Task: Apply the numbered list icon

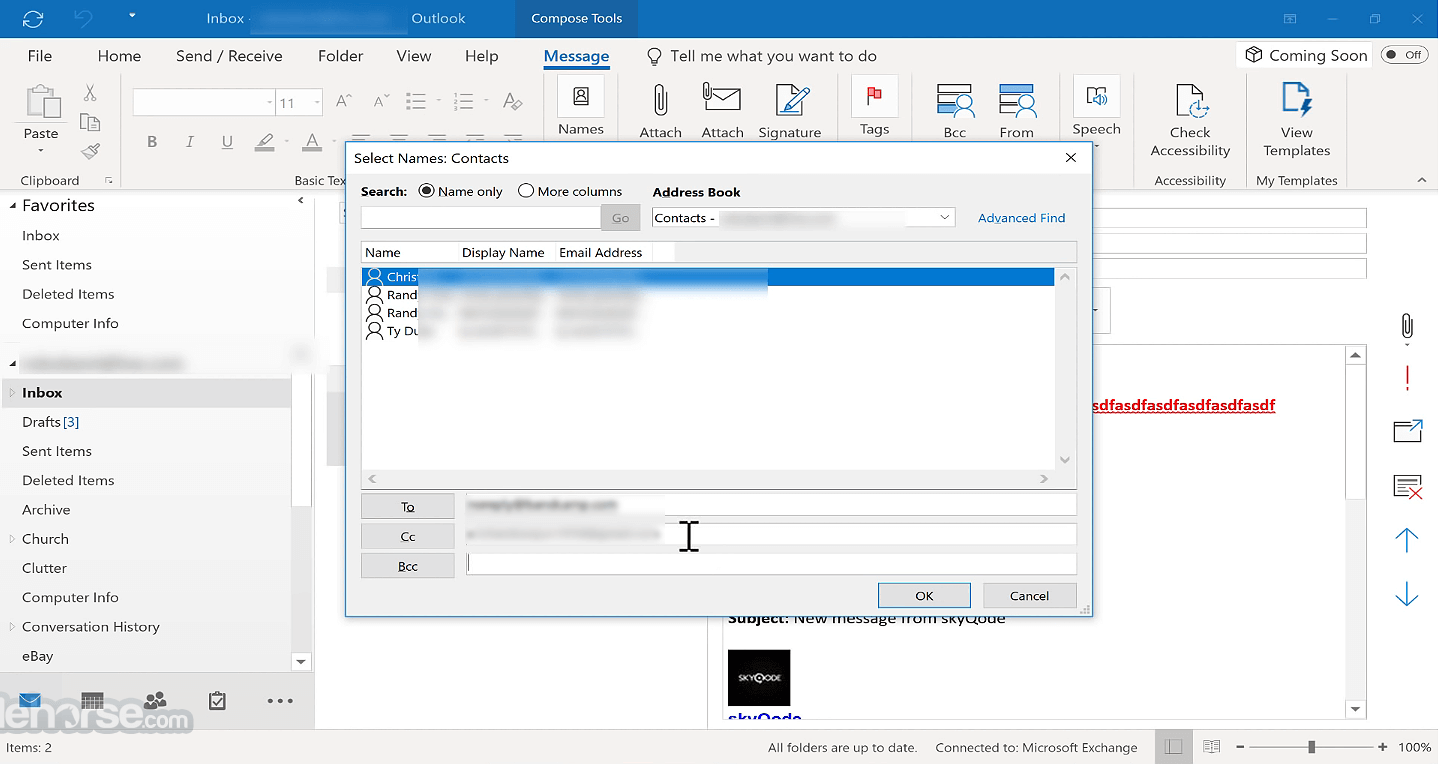Action: (463, 101)
